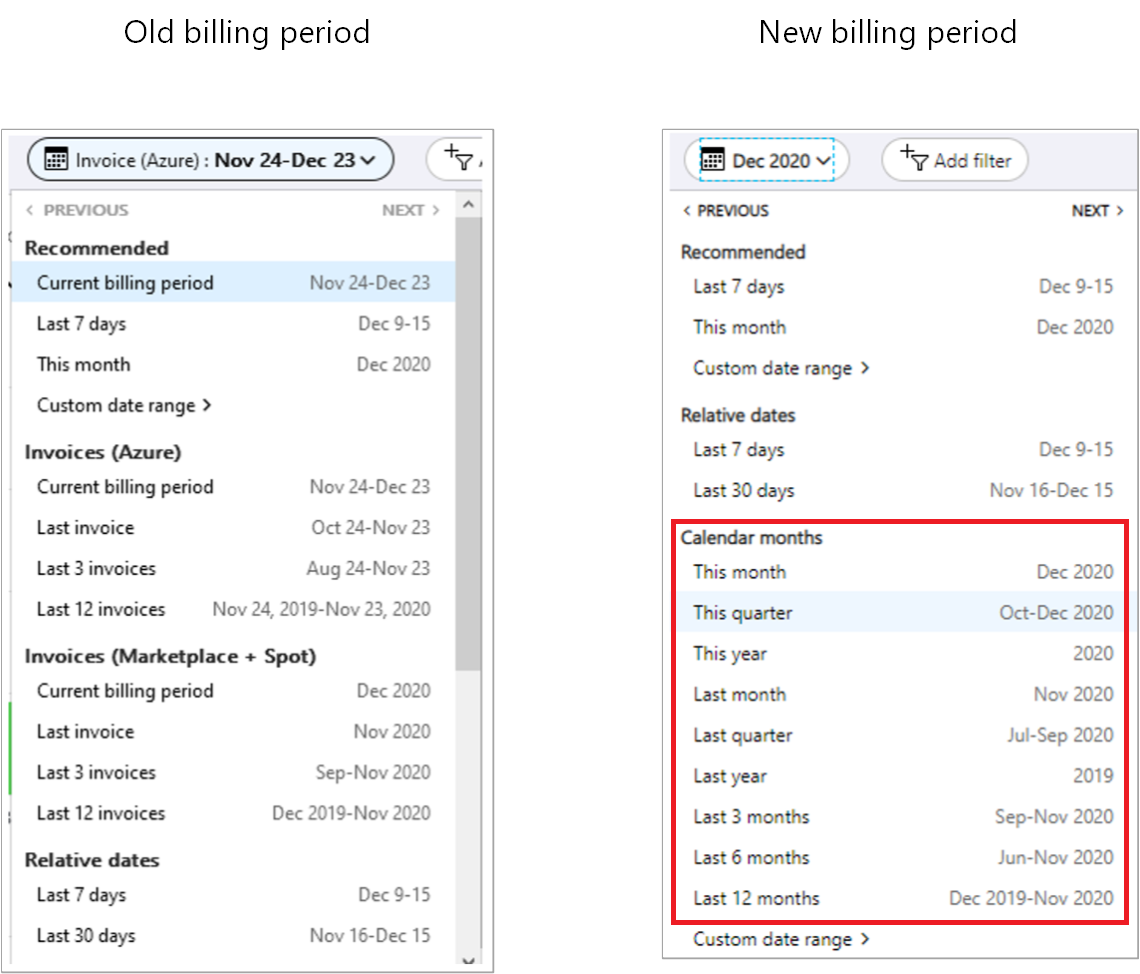Open the Invoice (Azure) Nov 24-Dec 23 dropdown

[x=211, y=159]
